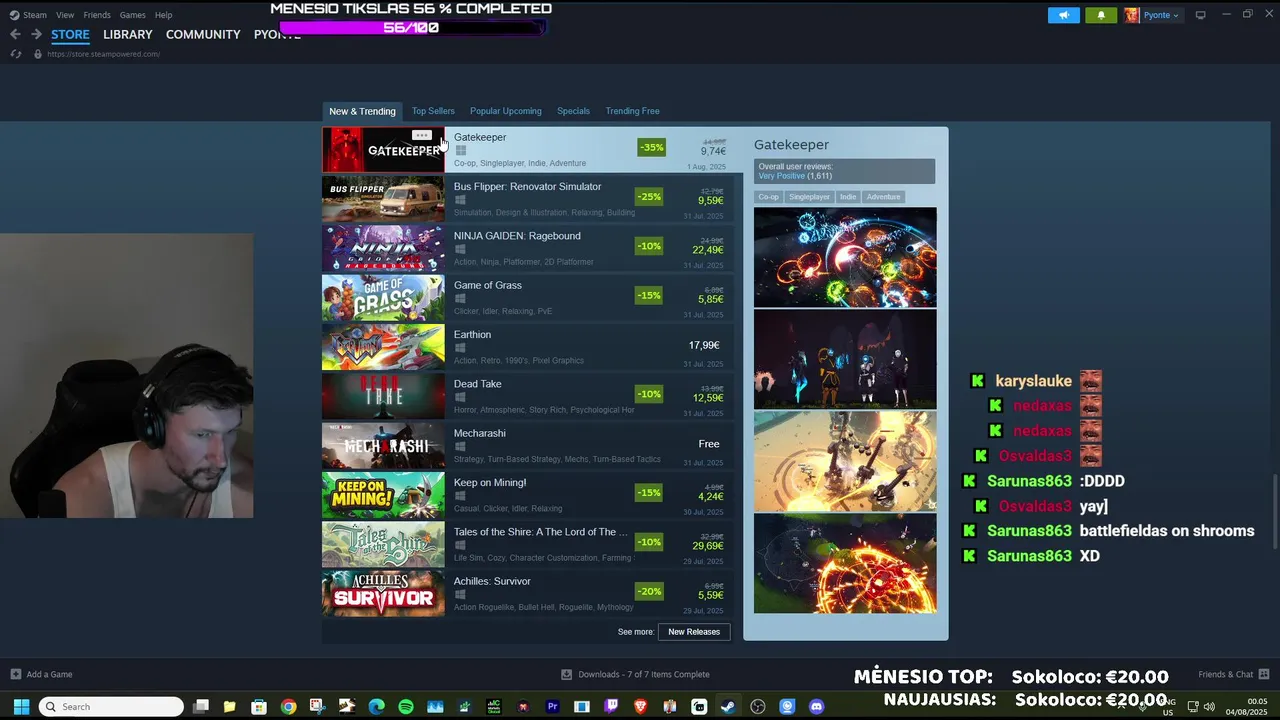
Task: Open OBS Studio from taskbar
Action: (x=757, y=707)
